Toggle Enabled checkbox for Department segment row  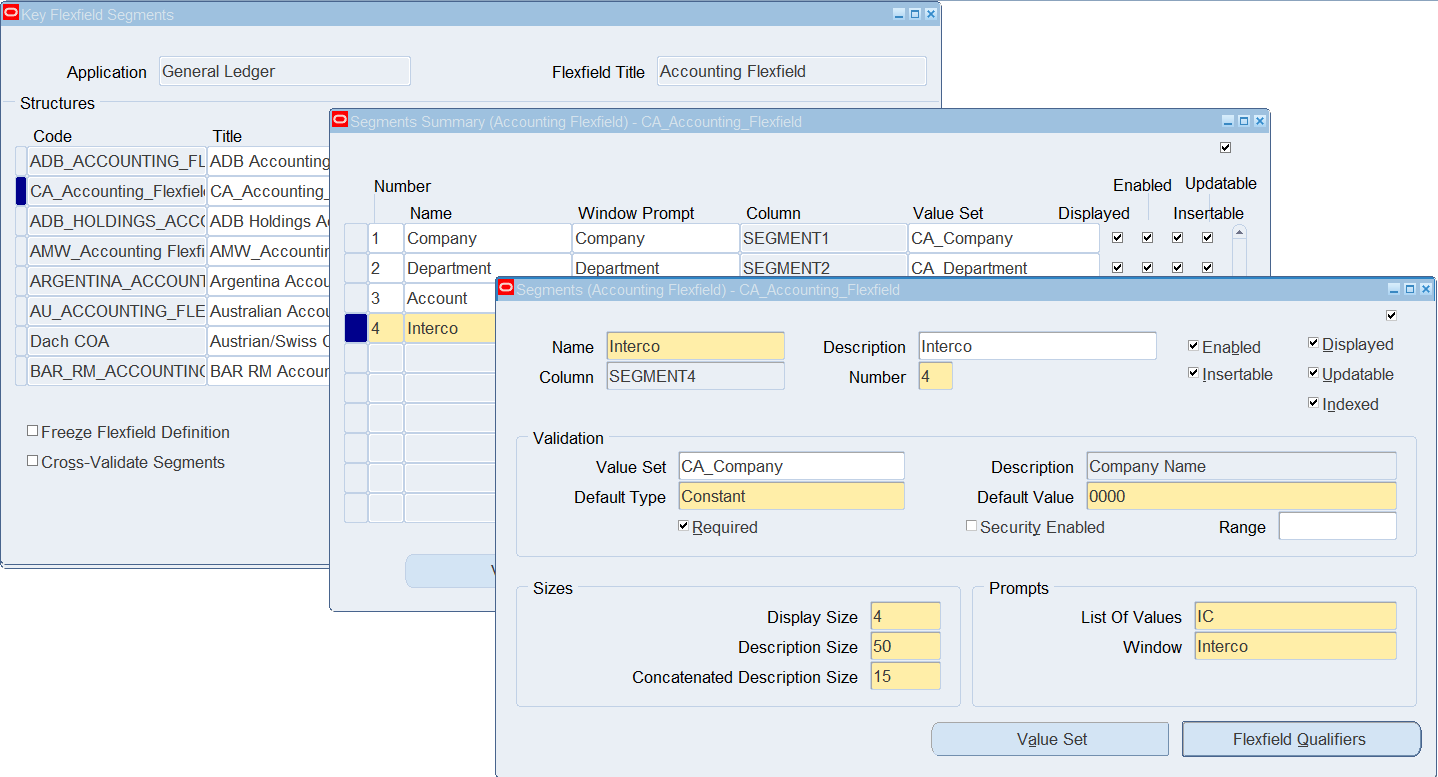pos(1148,268)
